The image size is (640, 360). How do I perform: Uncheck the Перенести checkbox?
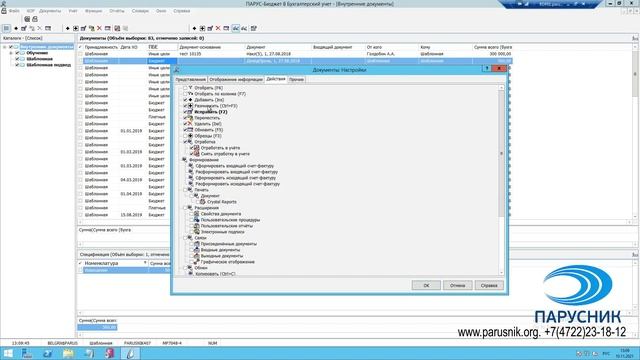185,118
